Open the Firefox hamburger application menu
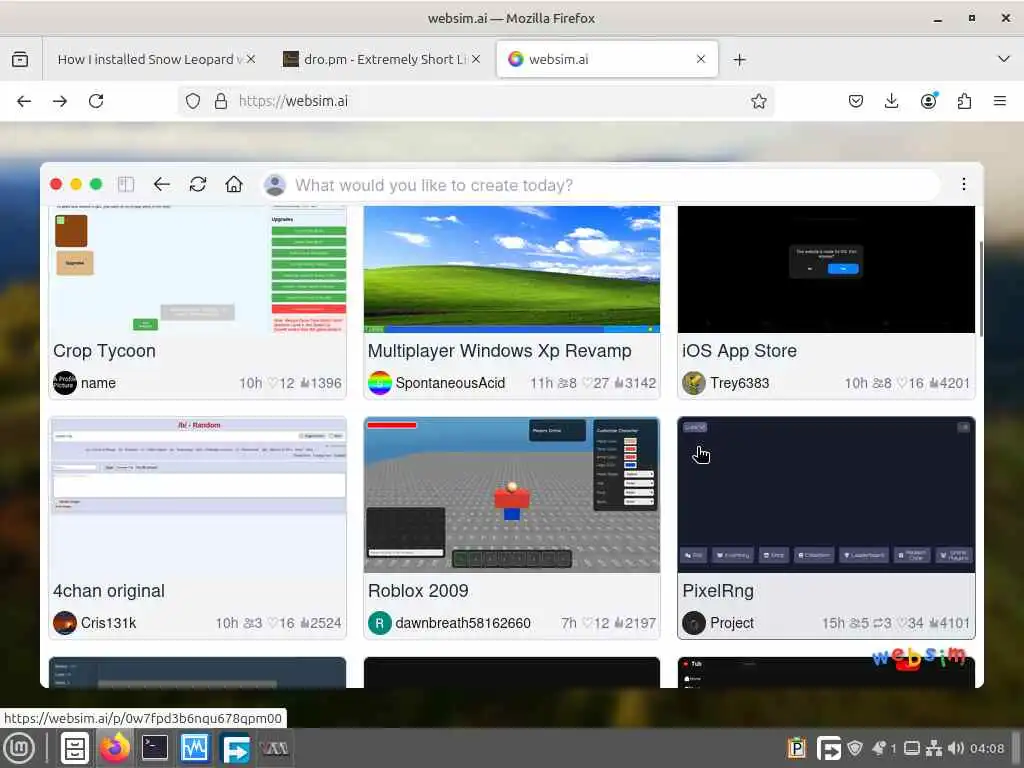1024x768 pixels. coord(1000,101)
